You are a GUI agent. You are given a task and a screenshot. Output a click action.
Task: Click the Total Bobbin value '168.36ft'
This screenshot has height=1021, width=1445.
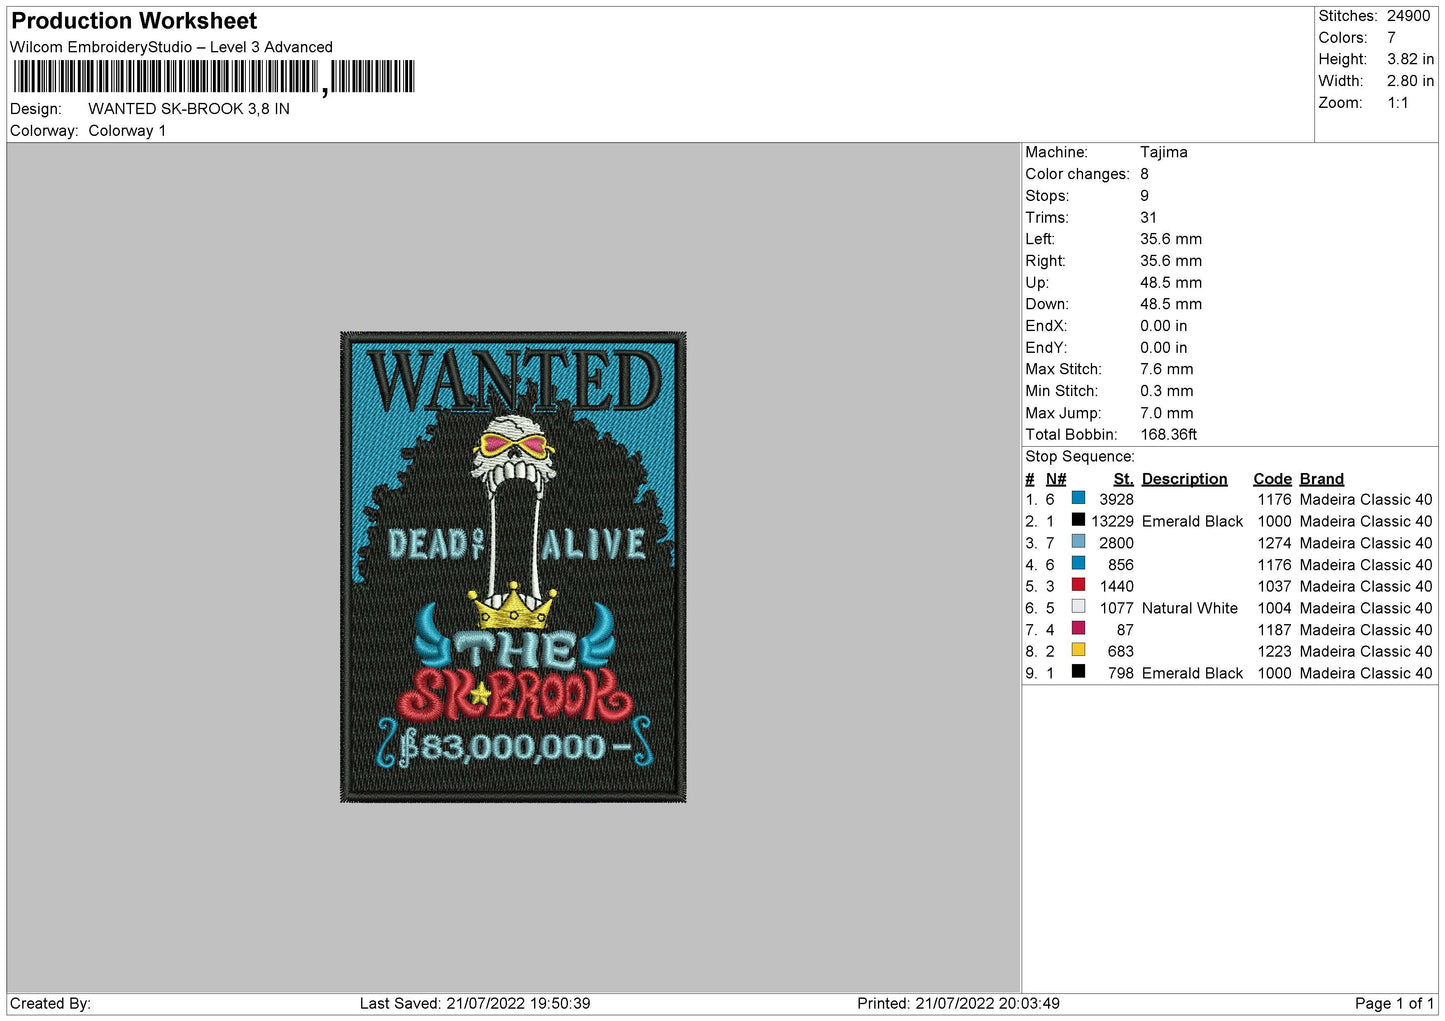click(1169, 435)
